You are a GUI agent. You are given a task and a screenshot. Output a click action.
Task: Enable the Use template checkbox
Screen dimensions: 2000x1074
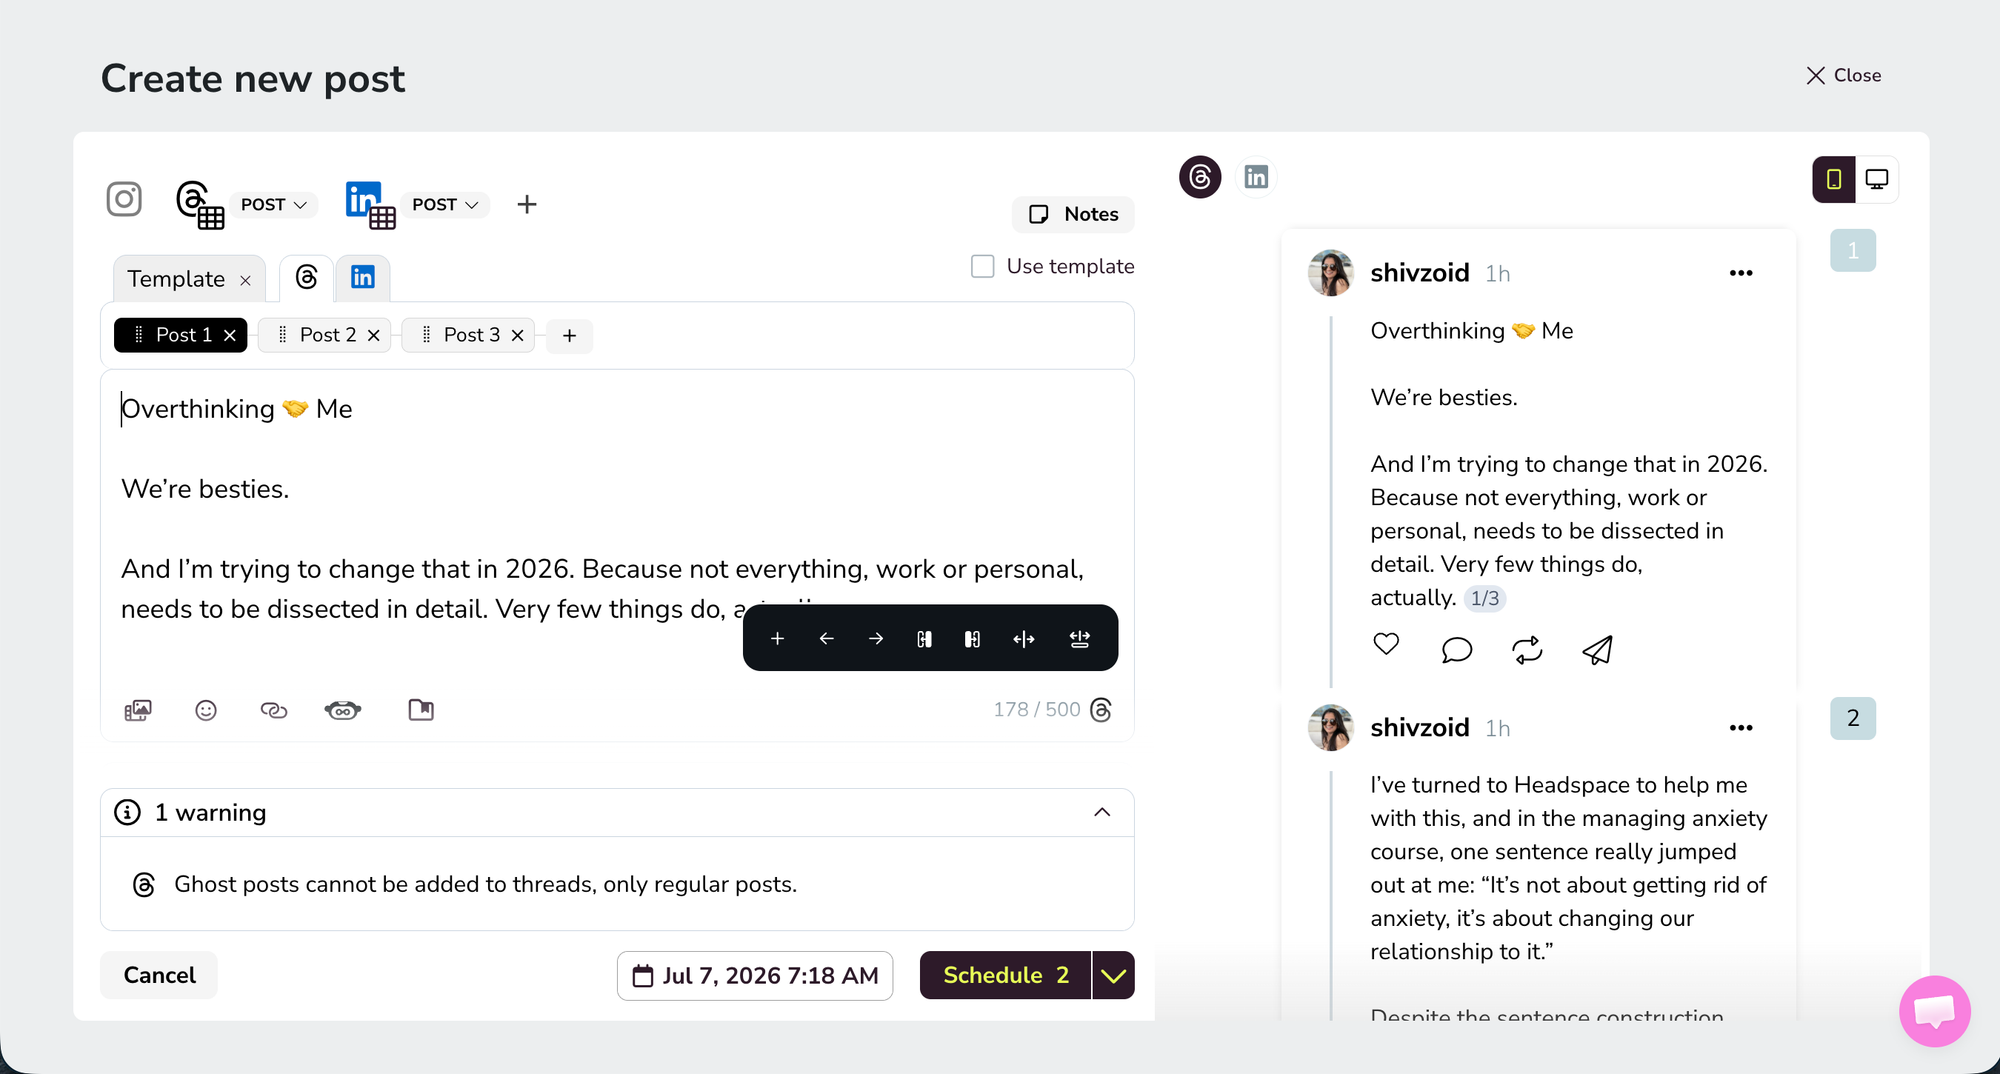pyautogui.click(x=983, y=266)
